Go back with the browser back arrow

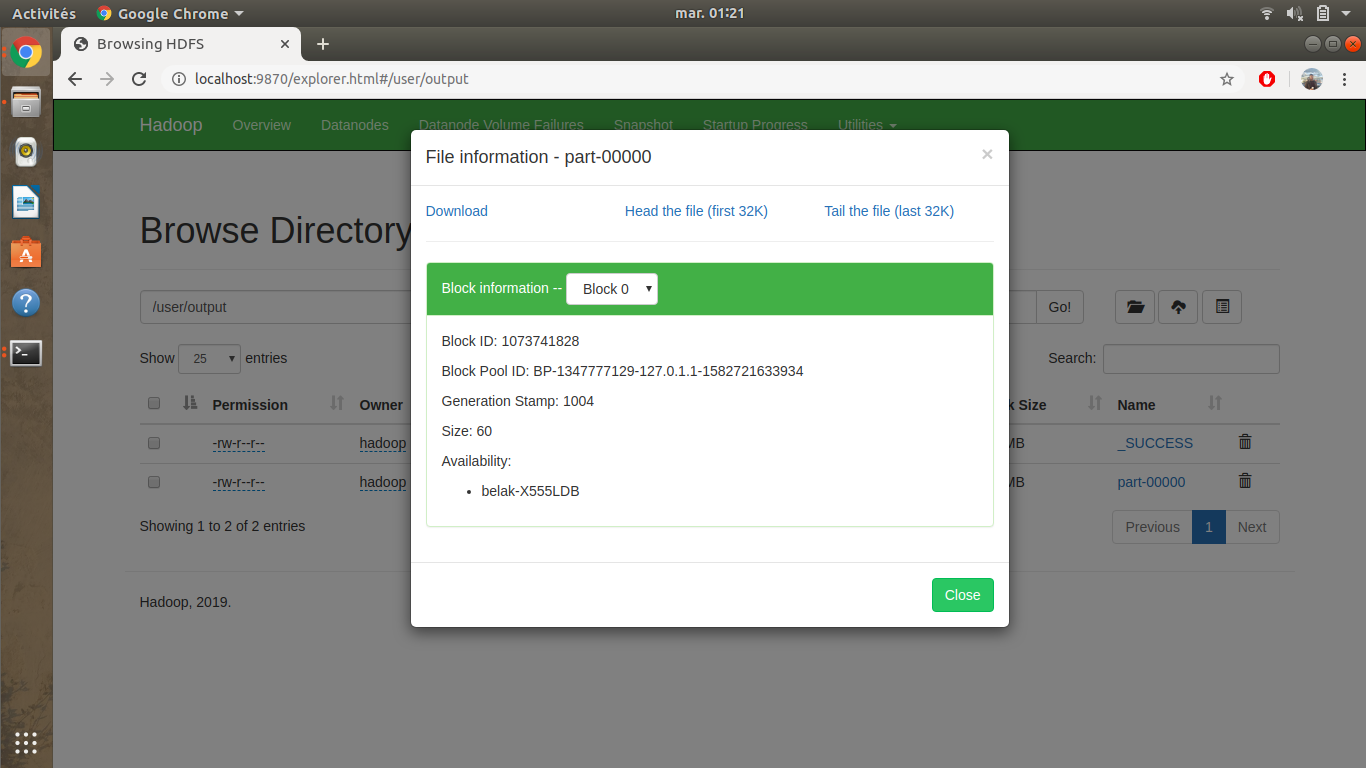coord(75,79)
